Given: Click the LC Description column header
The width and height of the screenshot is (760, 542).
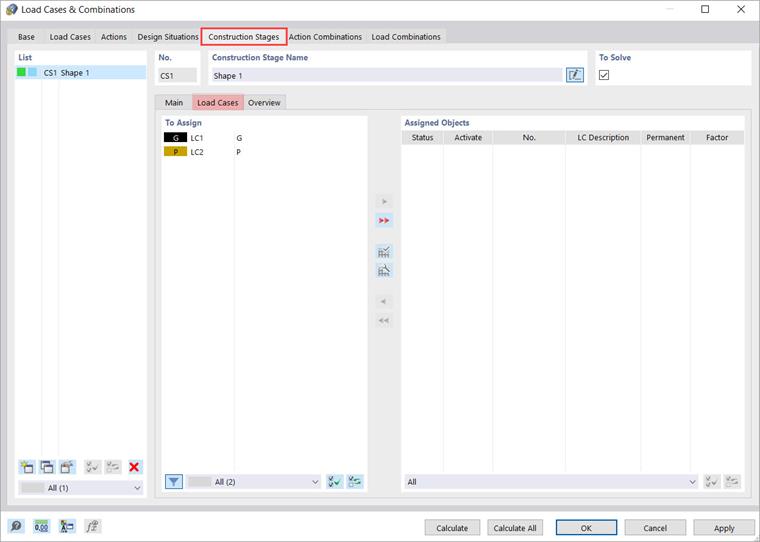Looking at the screenshot, I should [603, 138].
